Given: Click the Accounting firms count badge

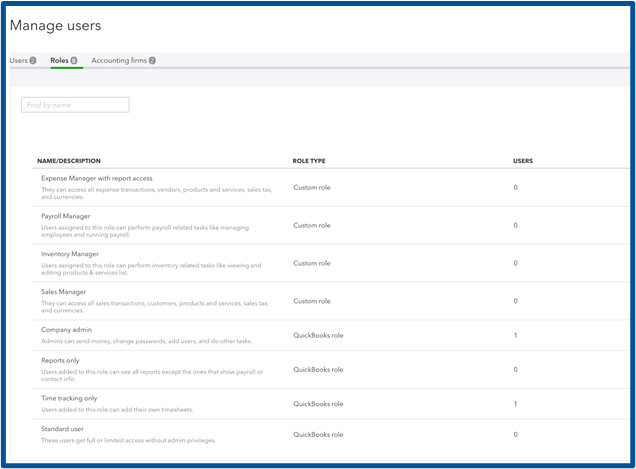Looking at the screenshot, I should click(x=152, y=61).
